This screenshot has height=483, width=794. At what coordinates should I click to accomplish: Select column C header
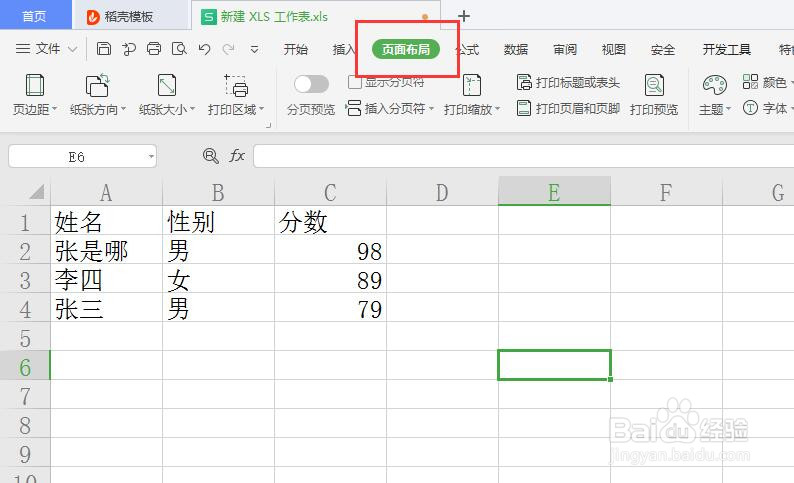(330, 192)
